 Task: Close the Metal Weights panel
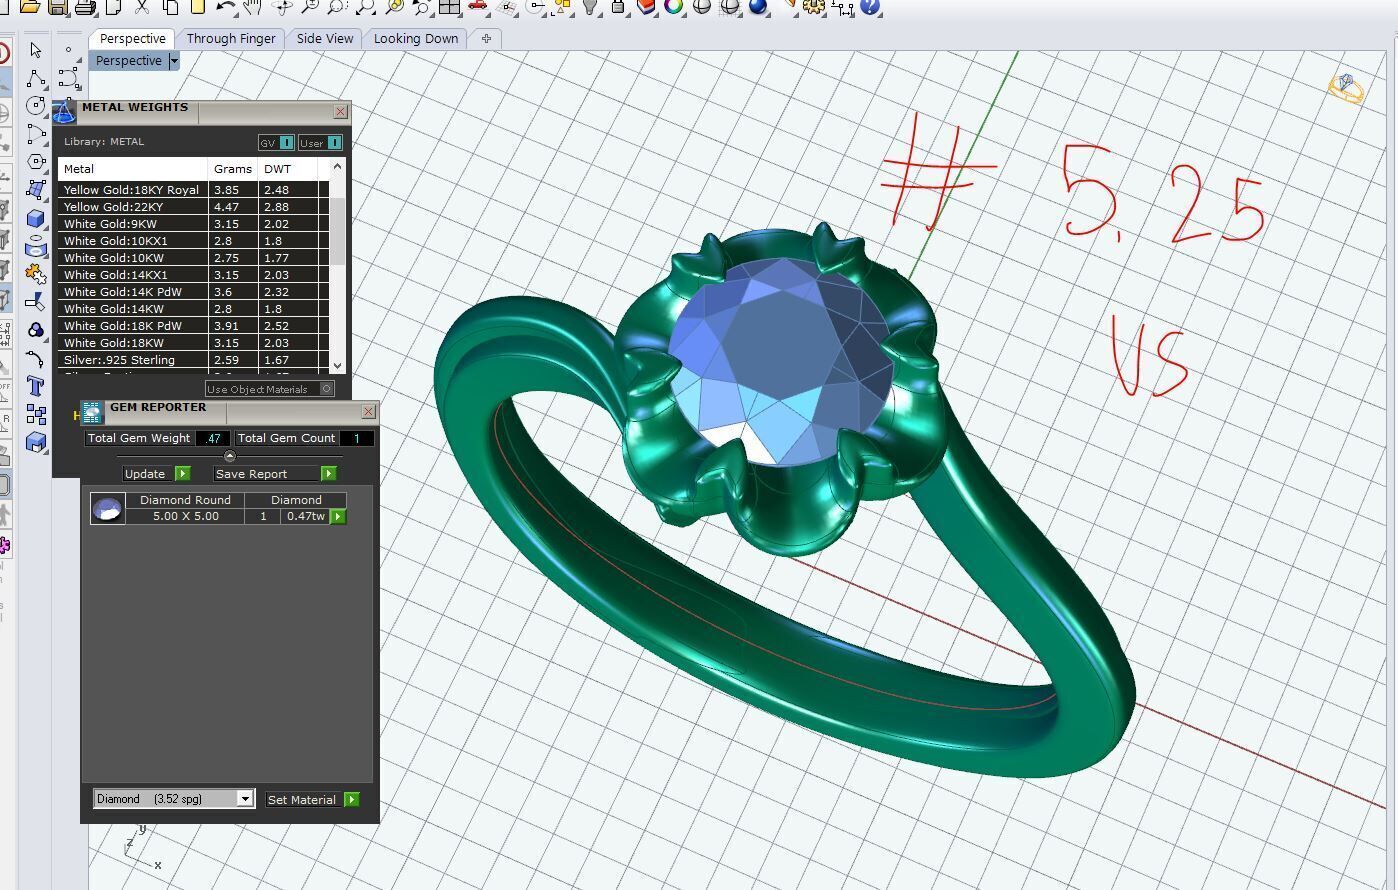point(340,111)
